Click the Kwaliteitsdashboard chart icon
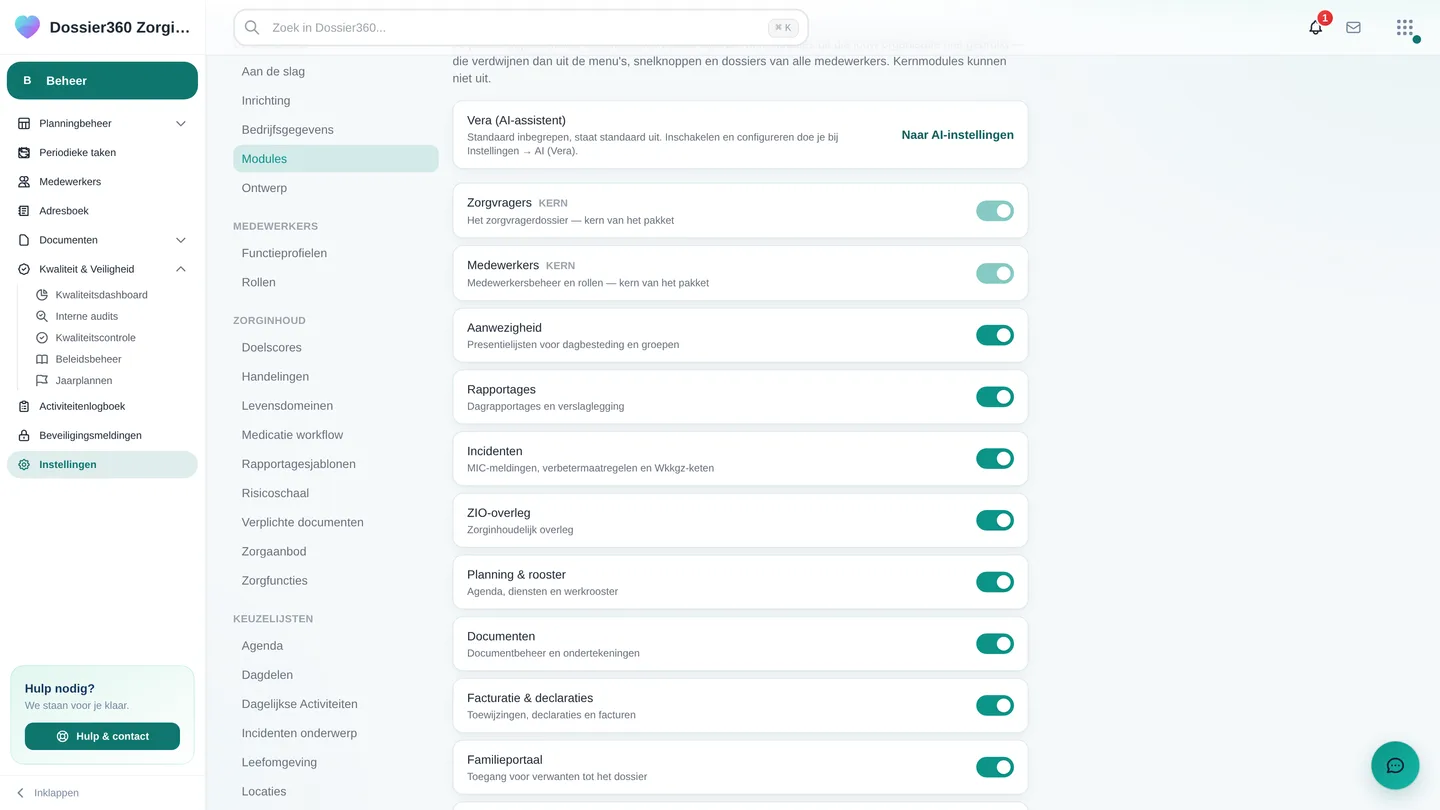 pos(42,295)
